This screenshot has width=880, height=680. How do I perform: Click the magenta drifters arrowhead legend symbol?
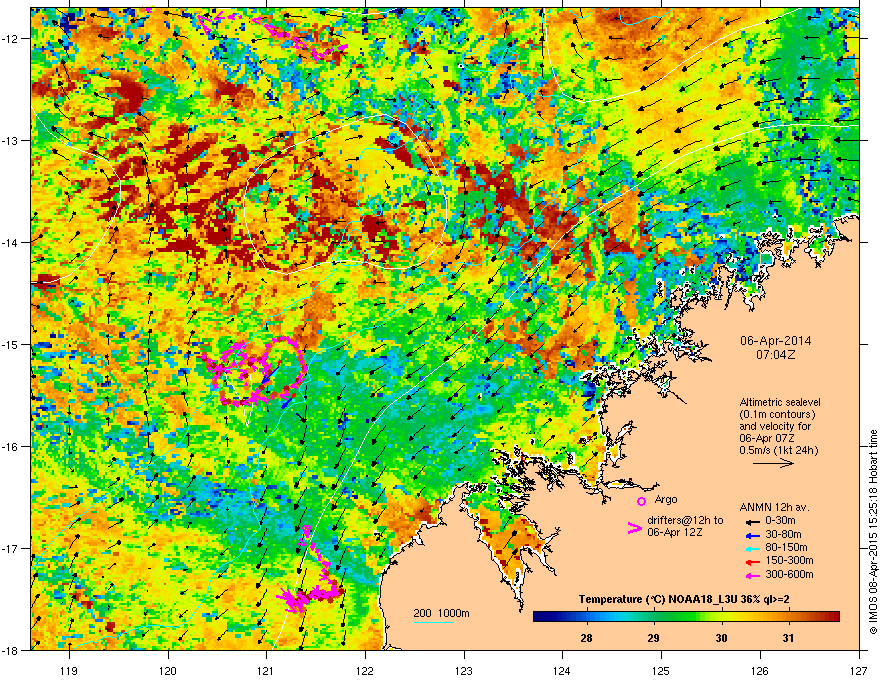click(634, 528)
